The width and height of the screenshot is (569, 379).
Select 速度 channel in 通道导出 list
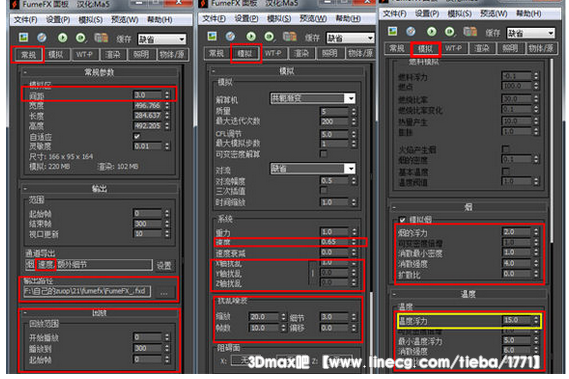point(46,264)
